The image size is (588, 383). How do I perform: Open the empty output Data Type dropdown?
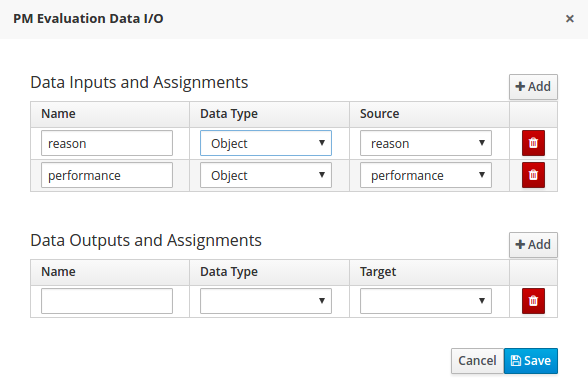click(266, 301)
